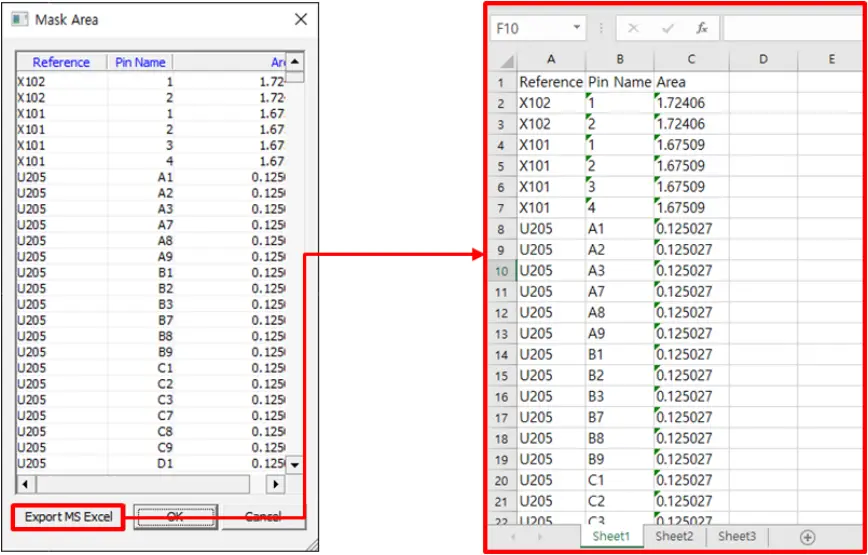Select Excel column B header
The height and width of the screenshot is (555, 868).
620,59
